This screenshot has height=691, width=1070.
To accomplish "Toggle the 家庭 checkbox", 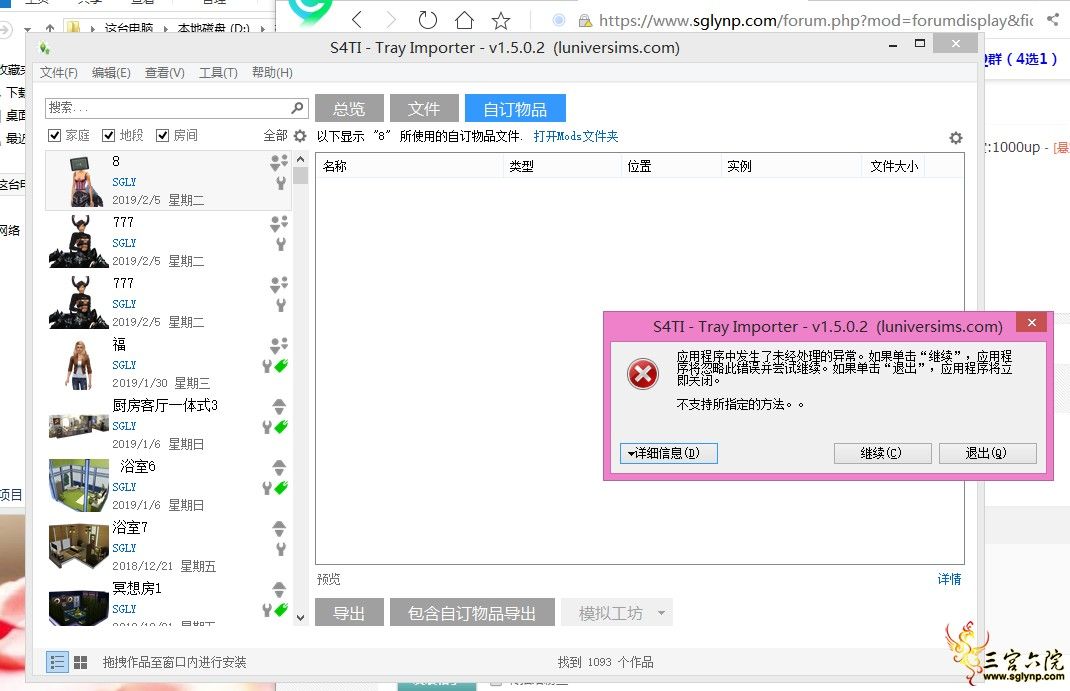I will (55, 136).
